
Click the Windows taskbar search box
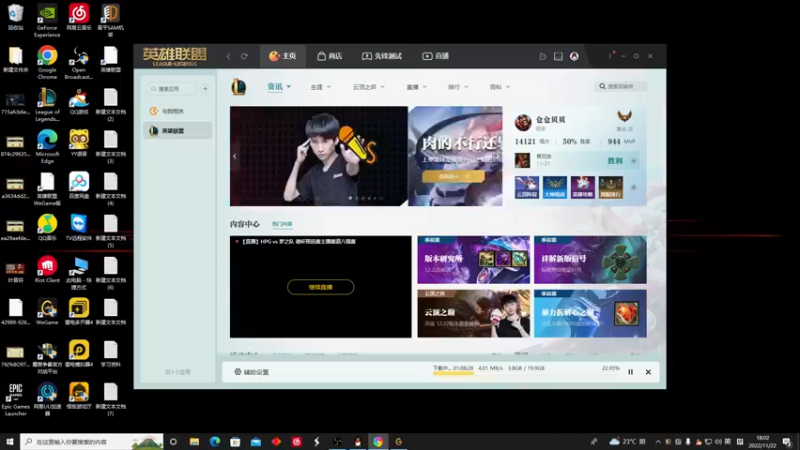click(92, 441)
